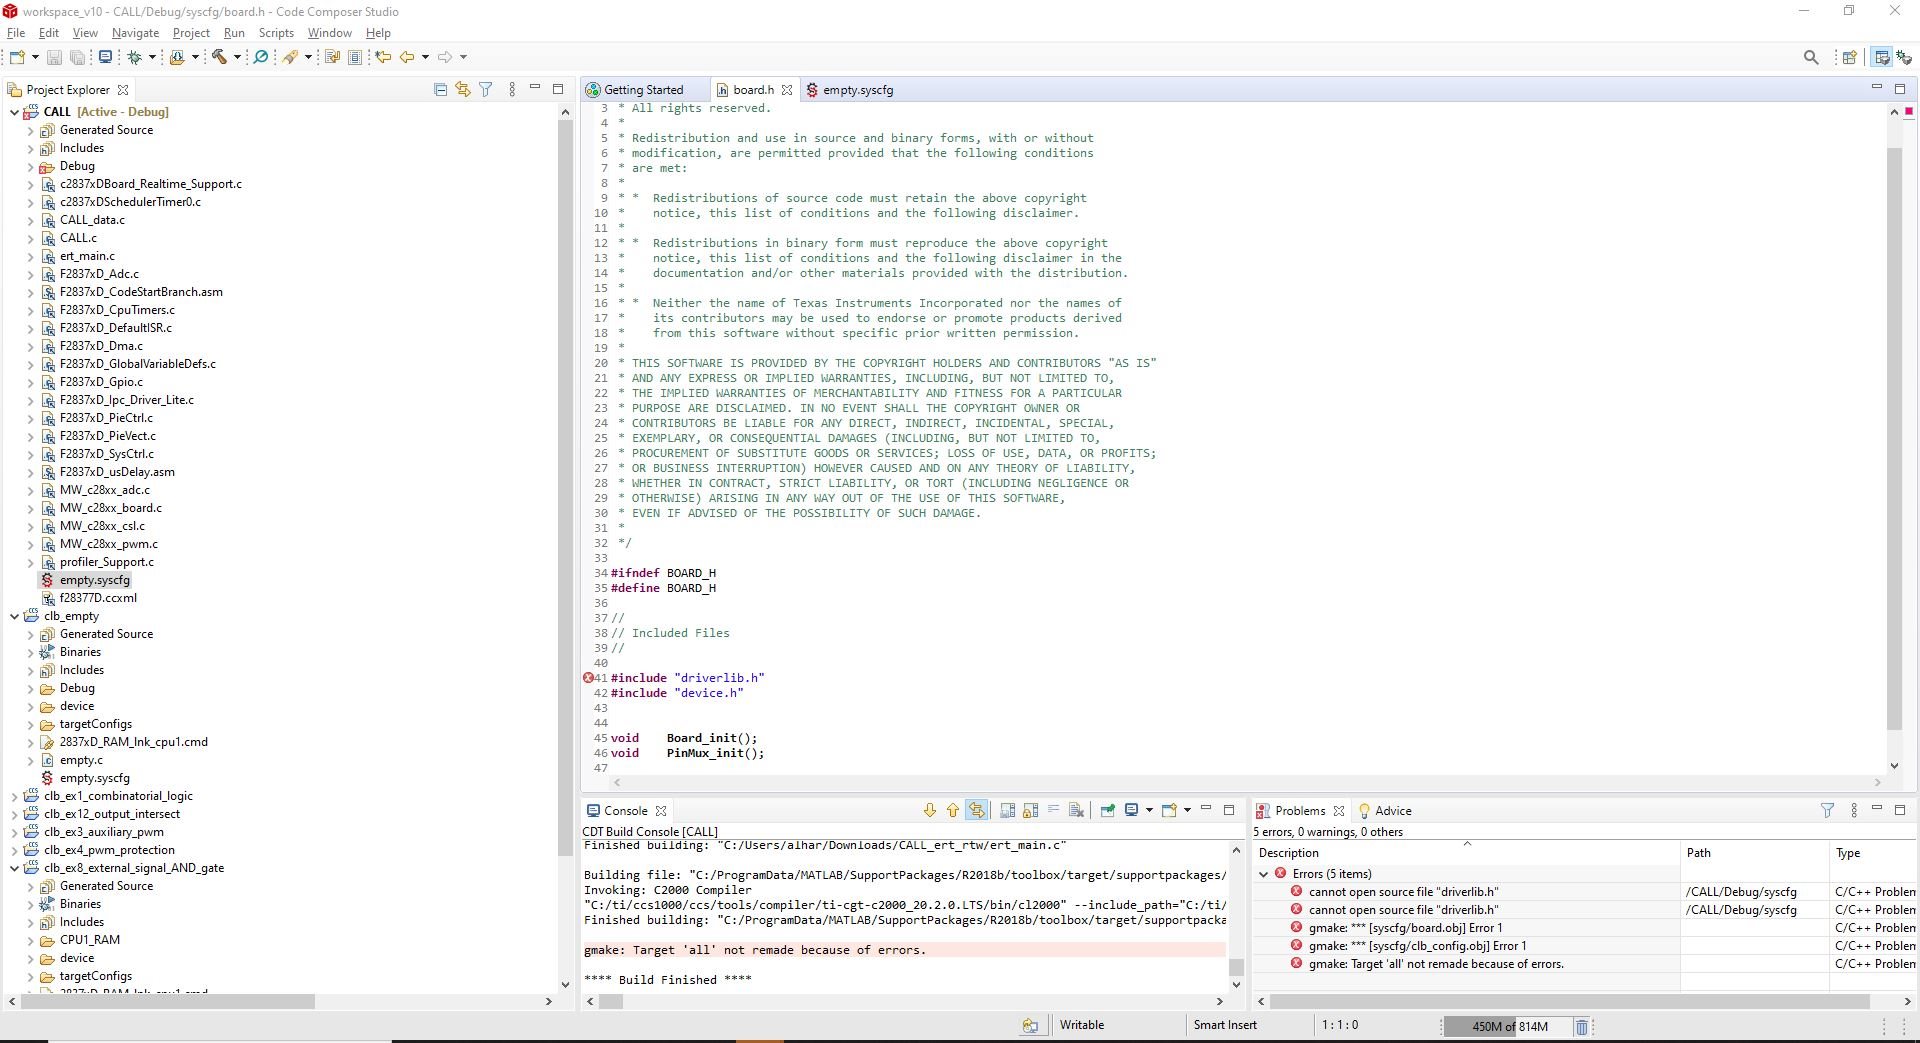Click the Debug bug icon in the toolbar
The width and height of the screenshot is (1920, 1043).
pos(134,57)
